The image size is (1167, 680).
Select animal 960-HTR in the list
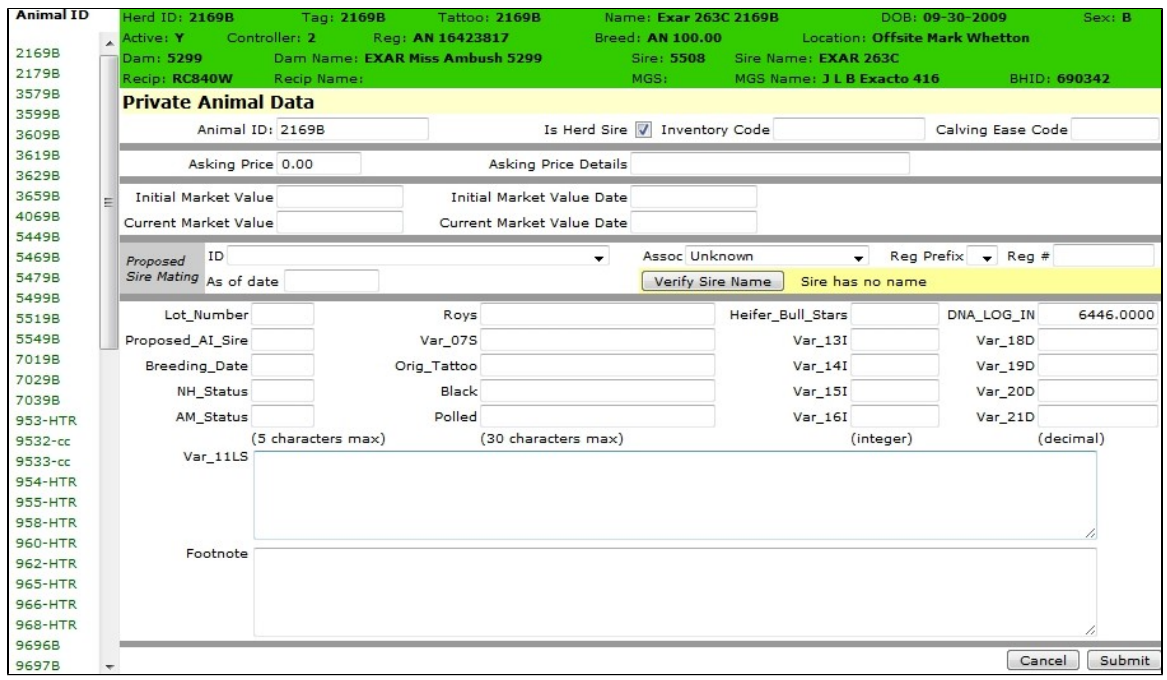click(46, 543)
